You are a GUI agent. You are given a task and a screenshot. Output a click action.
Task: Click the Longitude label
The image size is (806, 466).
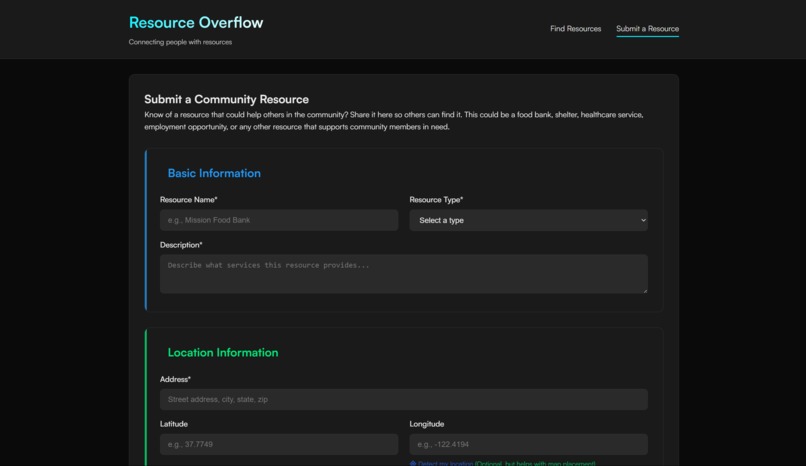[427, 424]
